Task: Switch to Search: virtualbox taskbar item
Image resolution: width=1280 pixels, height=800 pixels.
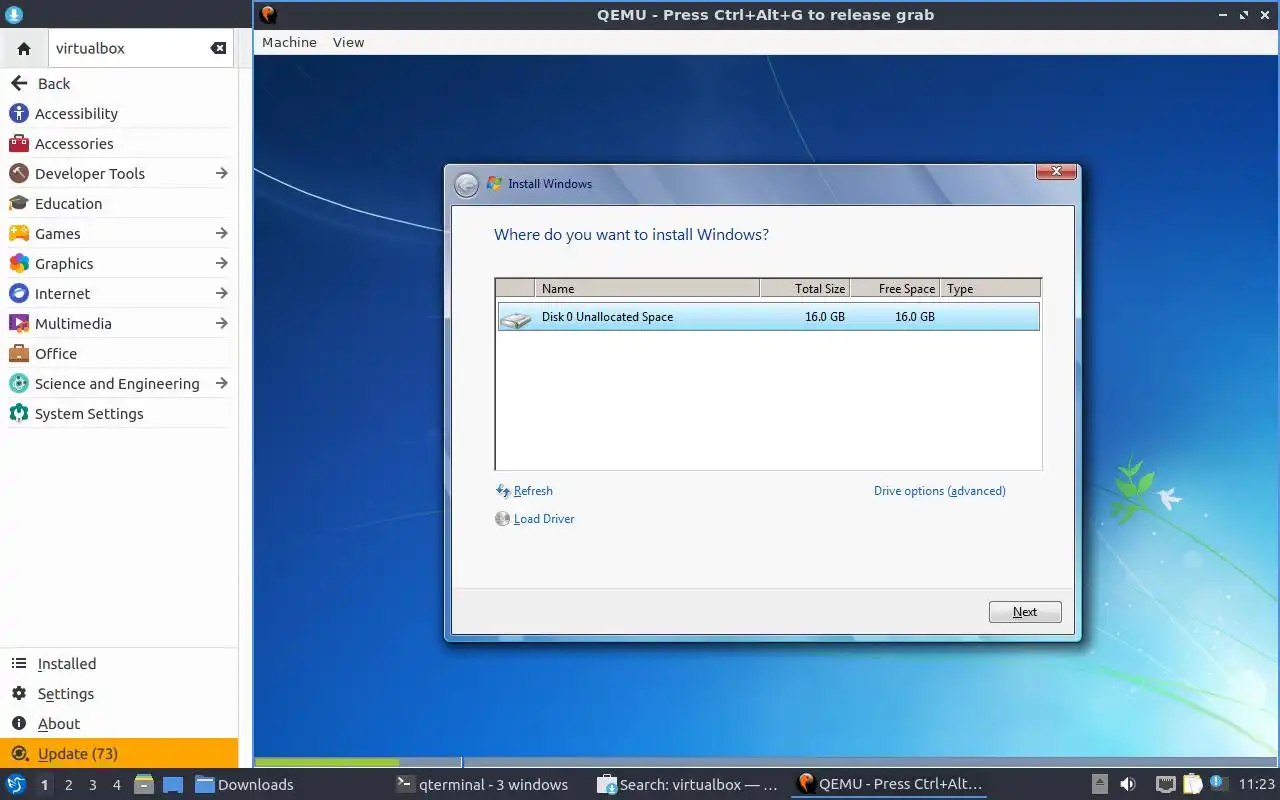Action: pyautogui.click(x=688, y=785)
